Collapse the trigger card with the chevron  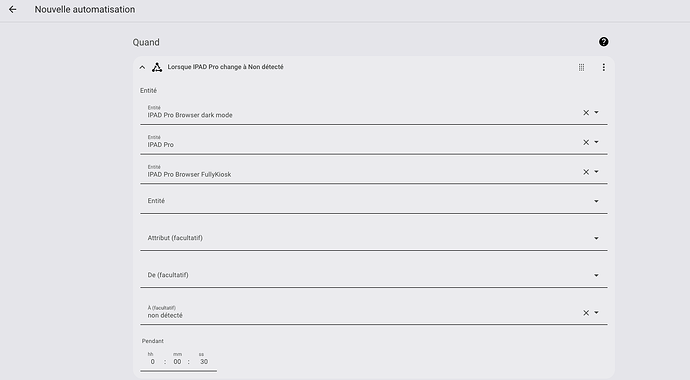click(142, 67)
